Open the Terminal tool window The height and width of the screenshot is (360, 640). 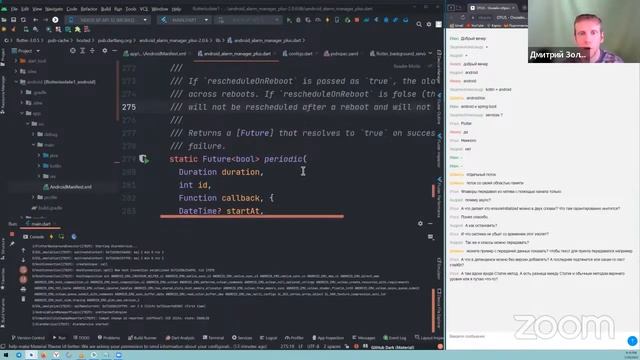coord(213,338)
